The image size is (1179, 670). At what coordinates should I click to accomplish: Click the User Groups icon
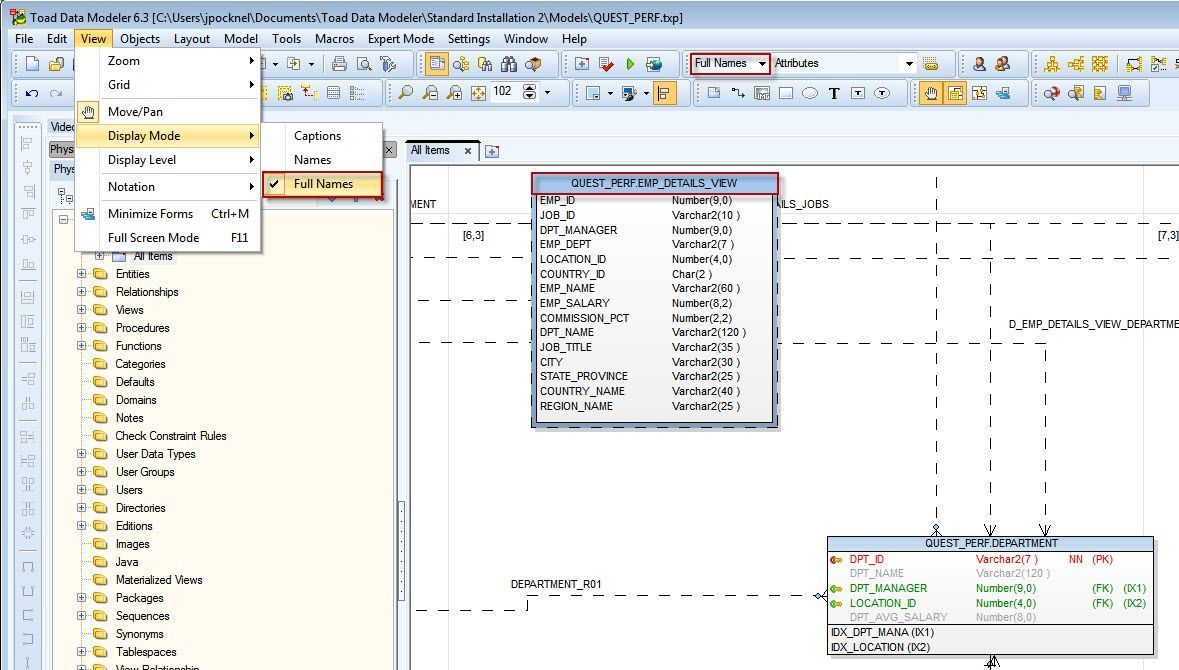coord(1003,64)
